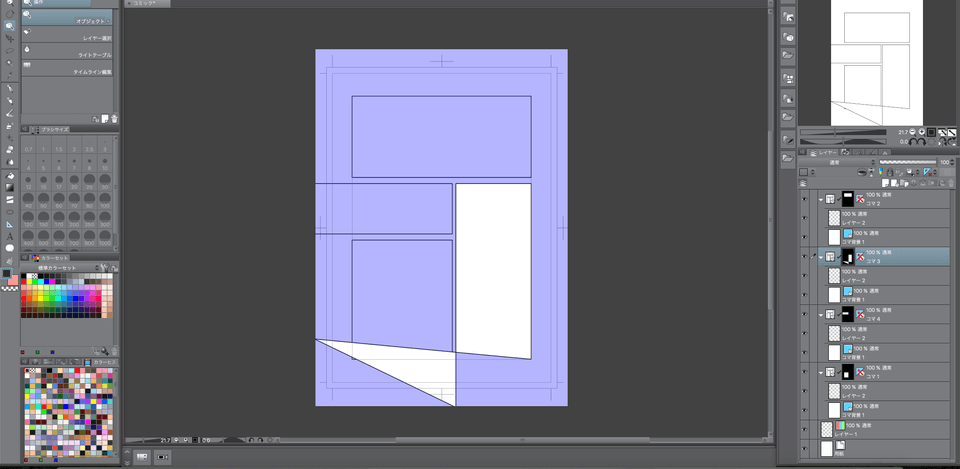This screenshot has width=960, height=469.
Task: Click zoom in icon in Navigator panel
Action: coord(921,132)
